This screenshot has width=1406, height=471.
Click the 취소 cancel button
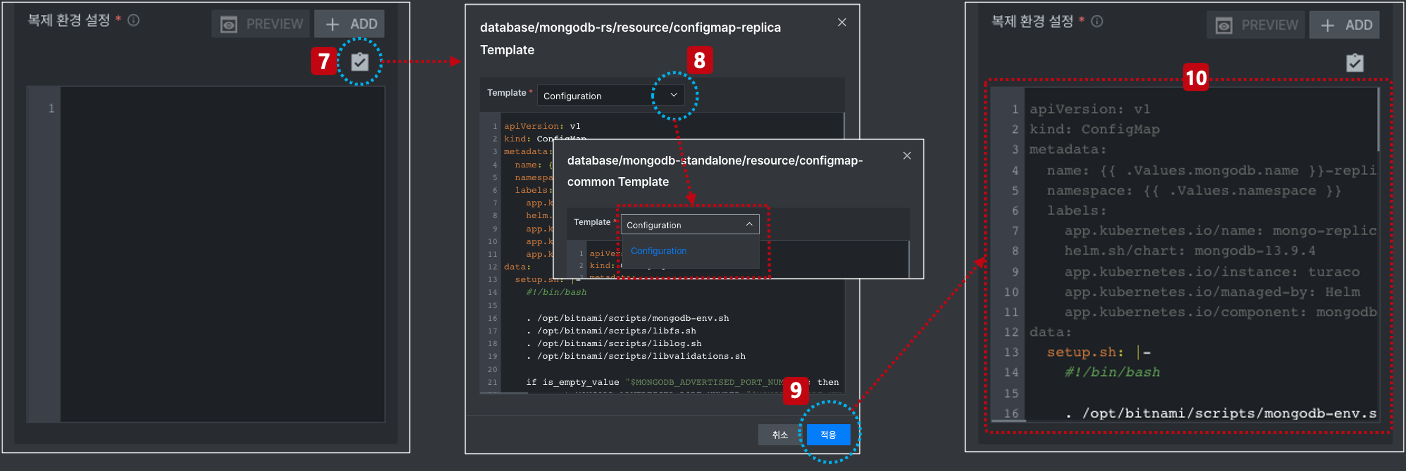coord(780,434)
